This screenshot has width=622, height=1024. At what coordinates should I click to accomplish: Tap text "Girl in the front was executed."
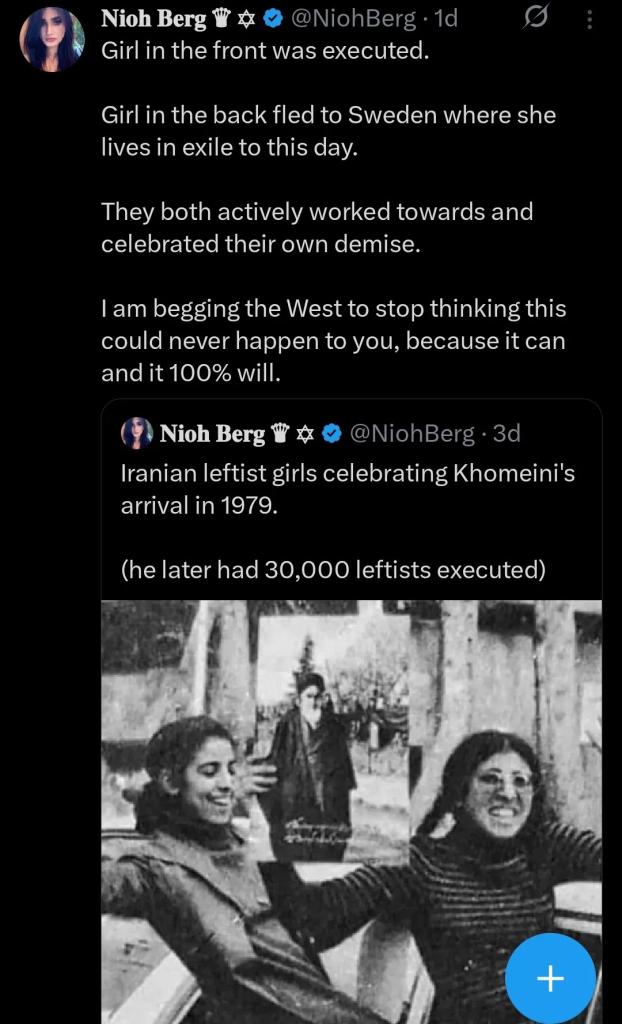tap(265, 52)
